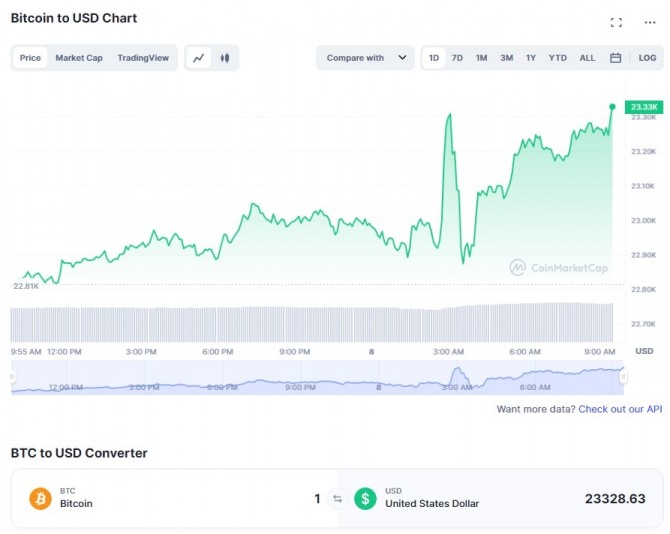Select the 3M time range
Viewport: 670px width, 534px height.
pyautogui.click(x=507, y=58)
